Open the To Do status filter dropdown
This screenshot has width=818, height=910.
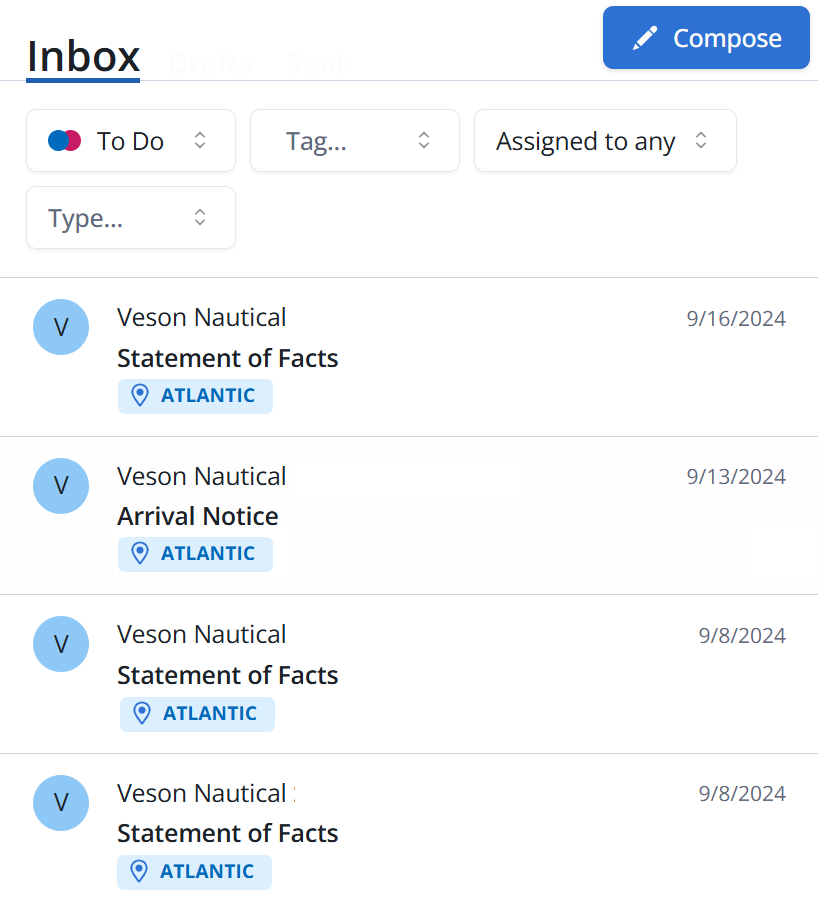(131, 141)
